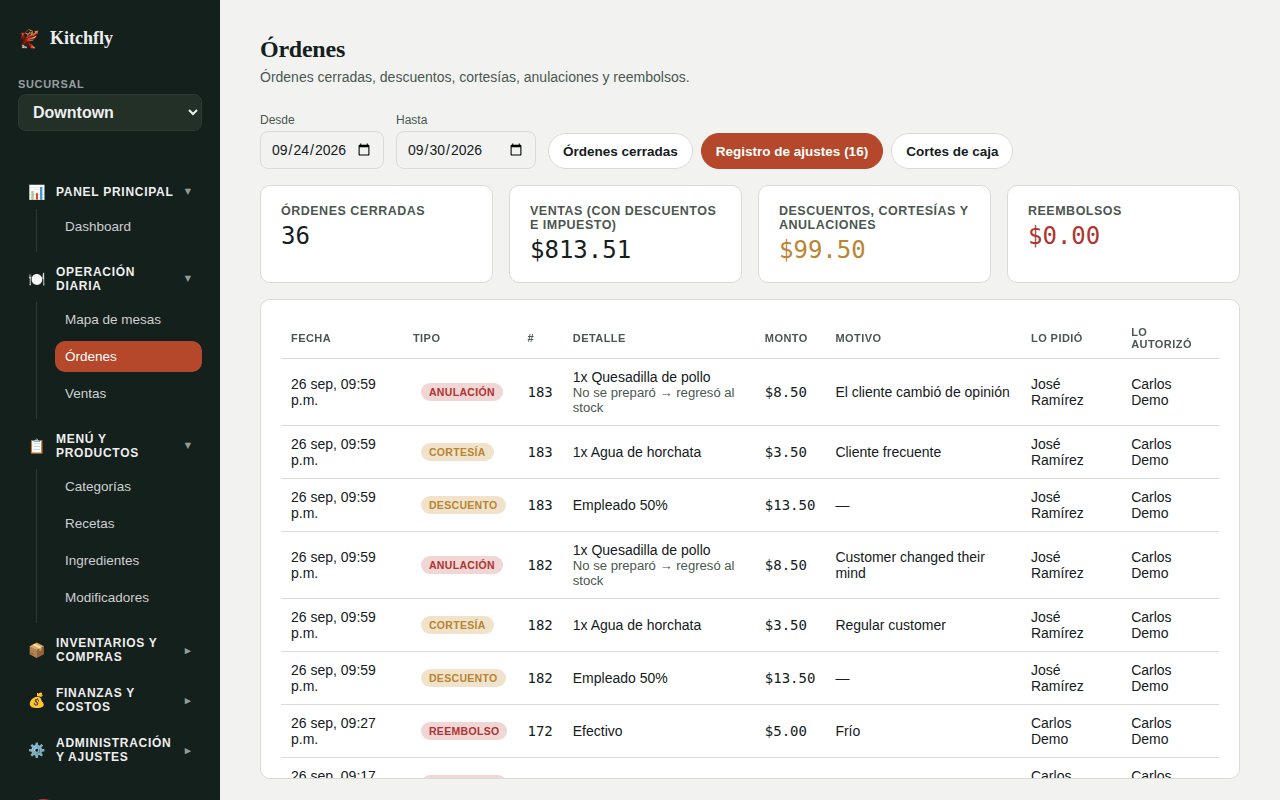The image size is (1280, 800).
Task: Select the Registro de ajustes (16) tab
Action: tap(792, 151)
